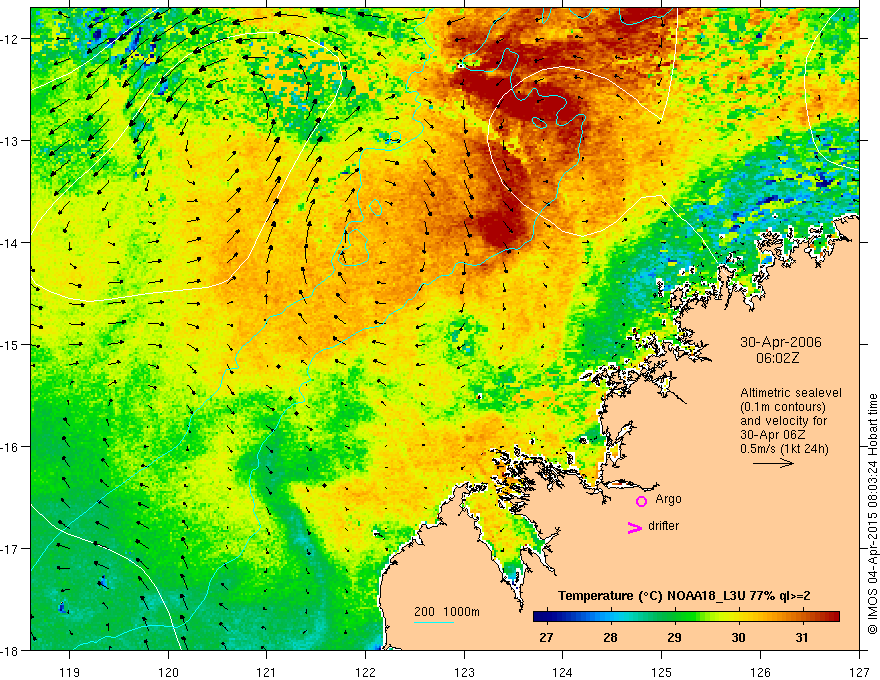Click the longitude axis label 123
The height and width of the screenshot is (680, 880).
coord(464,672)
